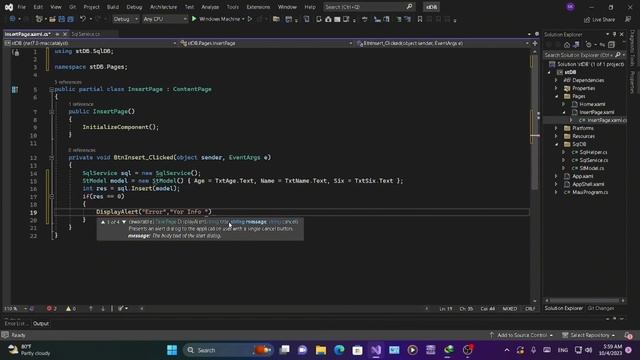
Task: Open Microsoft Edge from the taskbar
Action: click(339, 350)
